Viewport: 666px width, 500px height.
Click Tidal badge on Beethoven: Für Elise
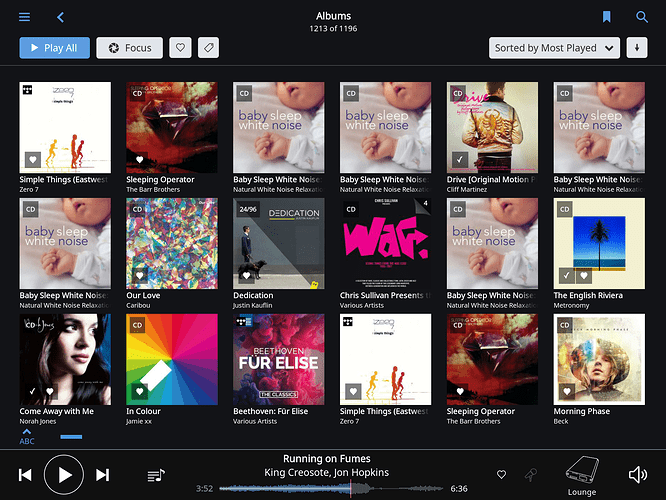(244, 322)
